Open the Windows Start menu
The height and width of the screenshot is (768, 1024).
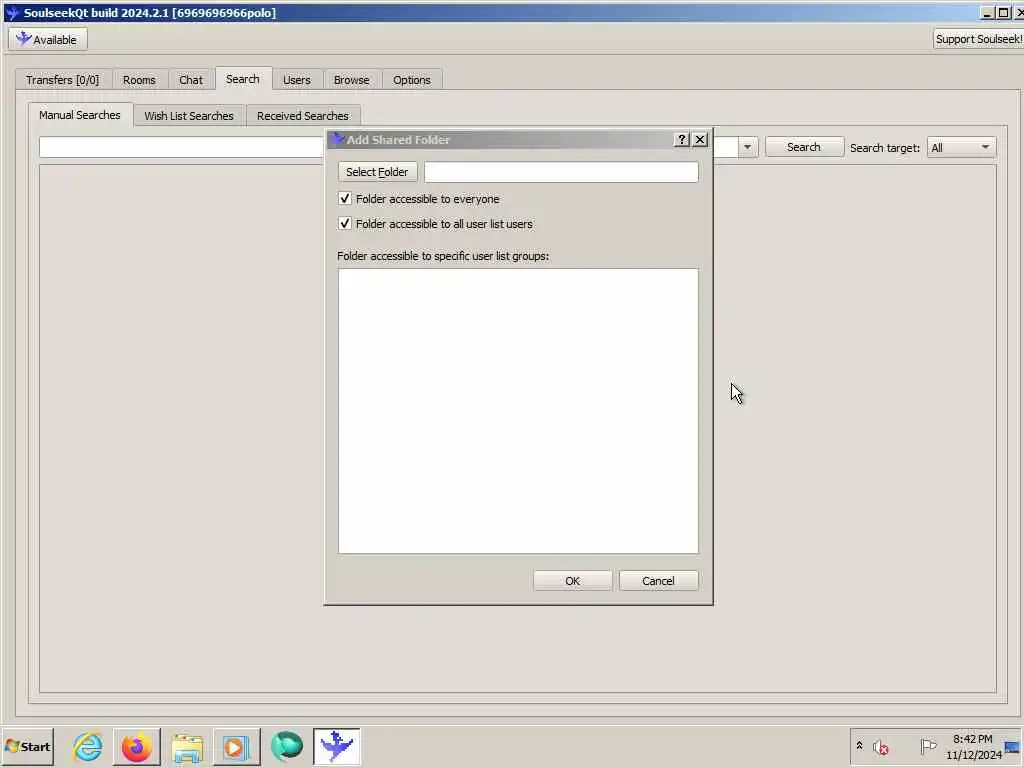[27, 746]
